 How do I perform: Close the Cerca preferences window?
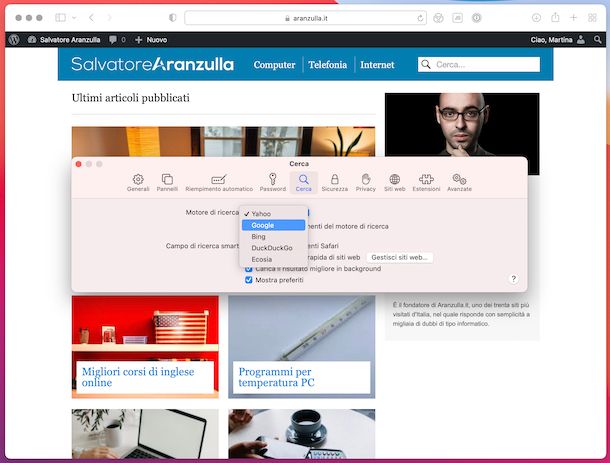tap(79, 164)
